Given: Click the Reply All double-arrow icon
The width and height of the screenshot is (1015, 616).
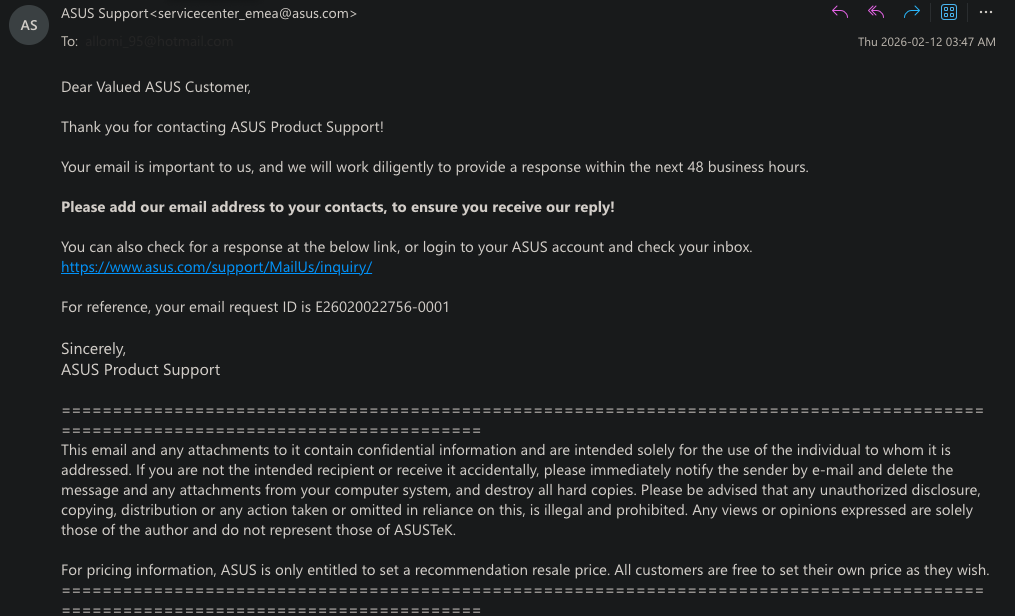Looking at the screenshot, I should (876, 13).
